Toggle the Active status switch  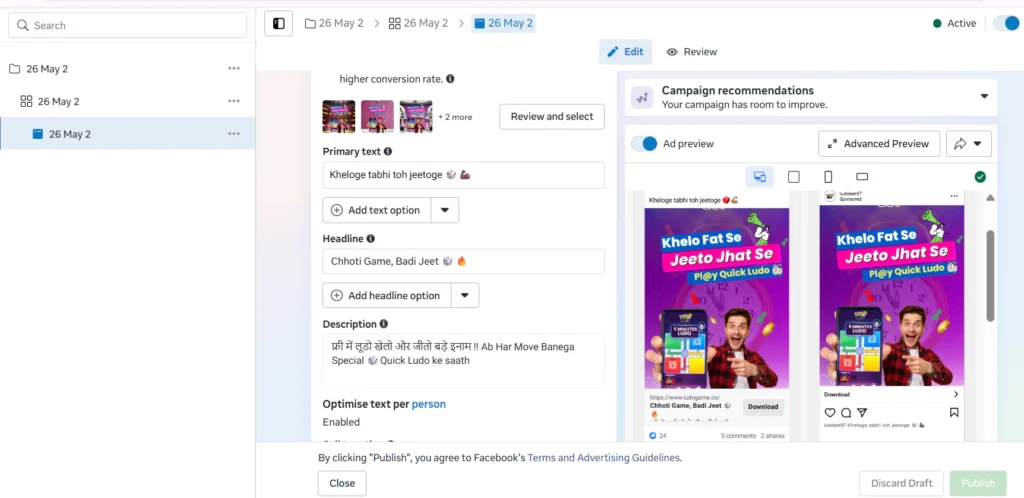click(1005, 23)
